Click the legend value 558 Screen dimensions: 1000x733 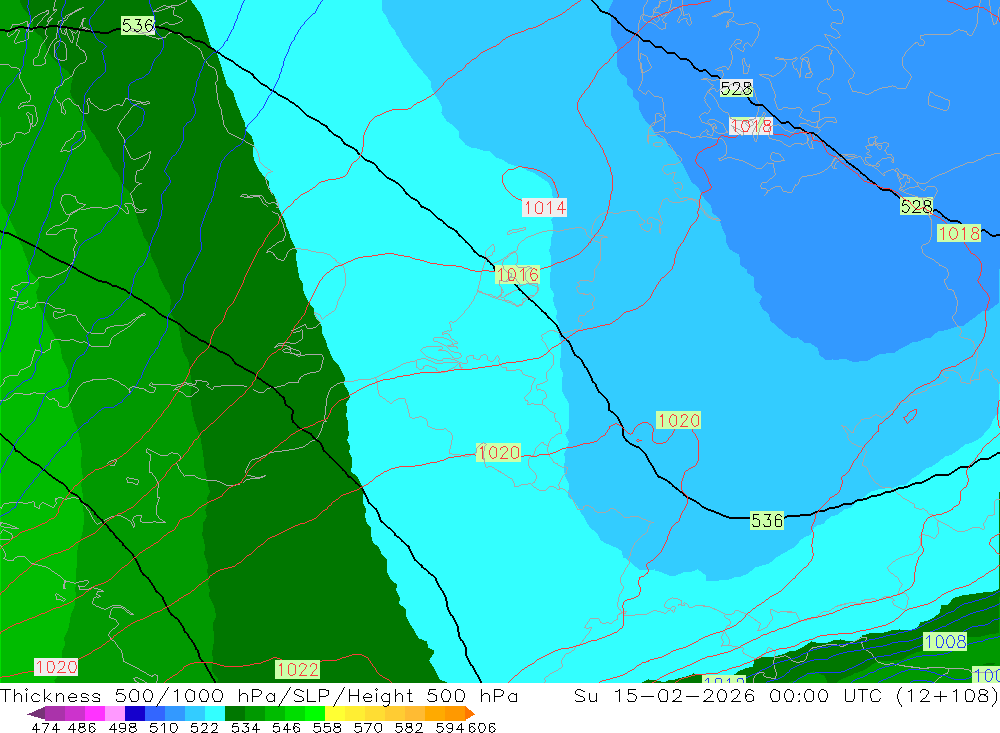(327, 727)
